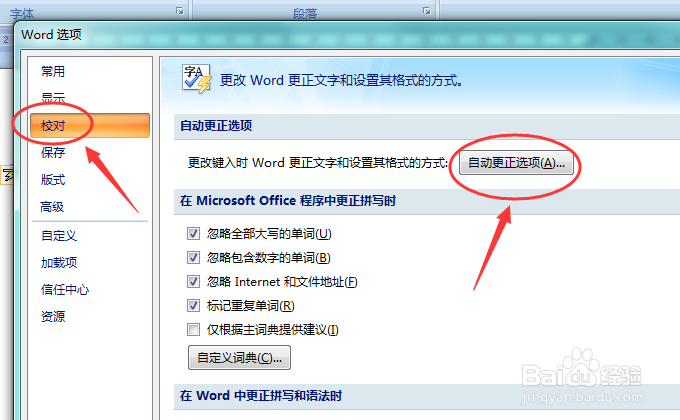Click the proofing 字A checkmark icon
The width and height of the screenshot is (680, 420).
point(196,79)
